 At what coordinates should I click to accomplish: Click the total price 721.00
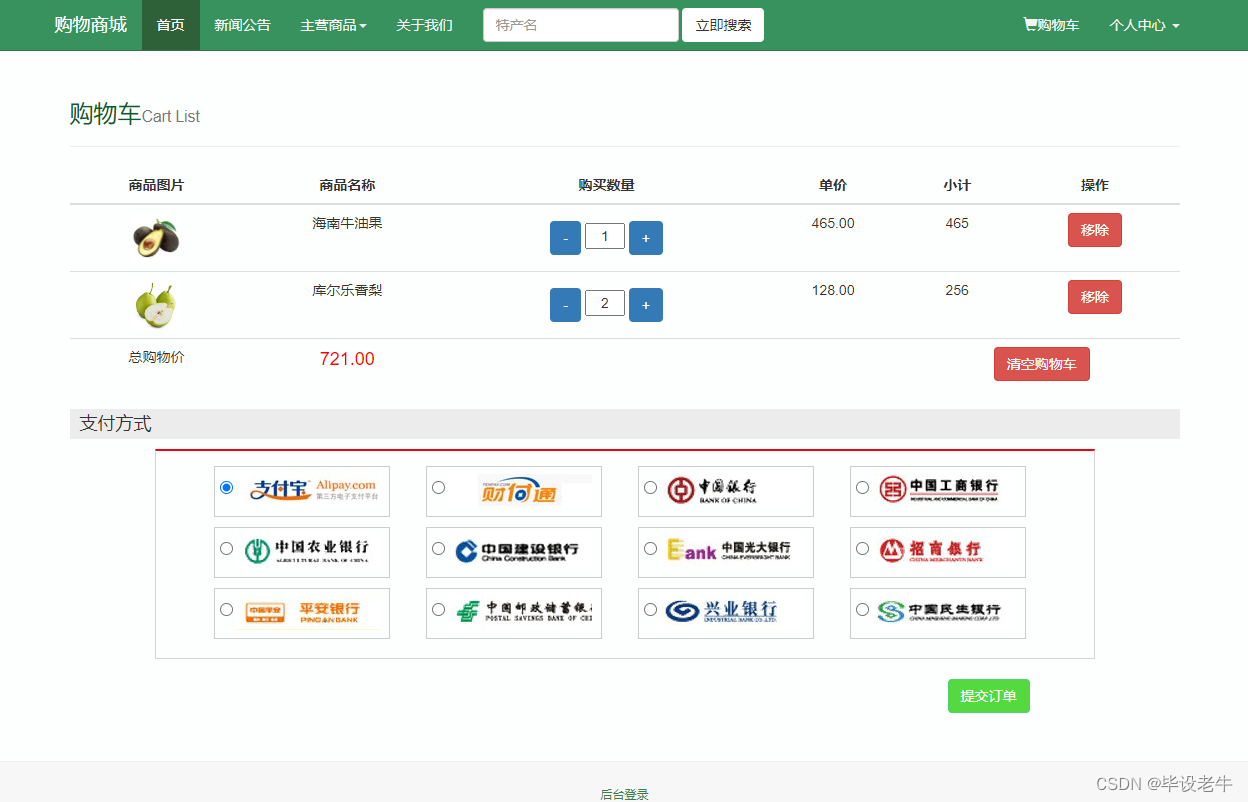point(347,359)
